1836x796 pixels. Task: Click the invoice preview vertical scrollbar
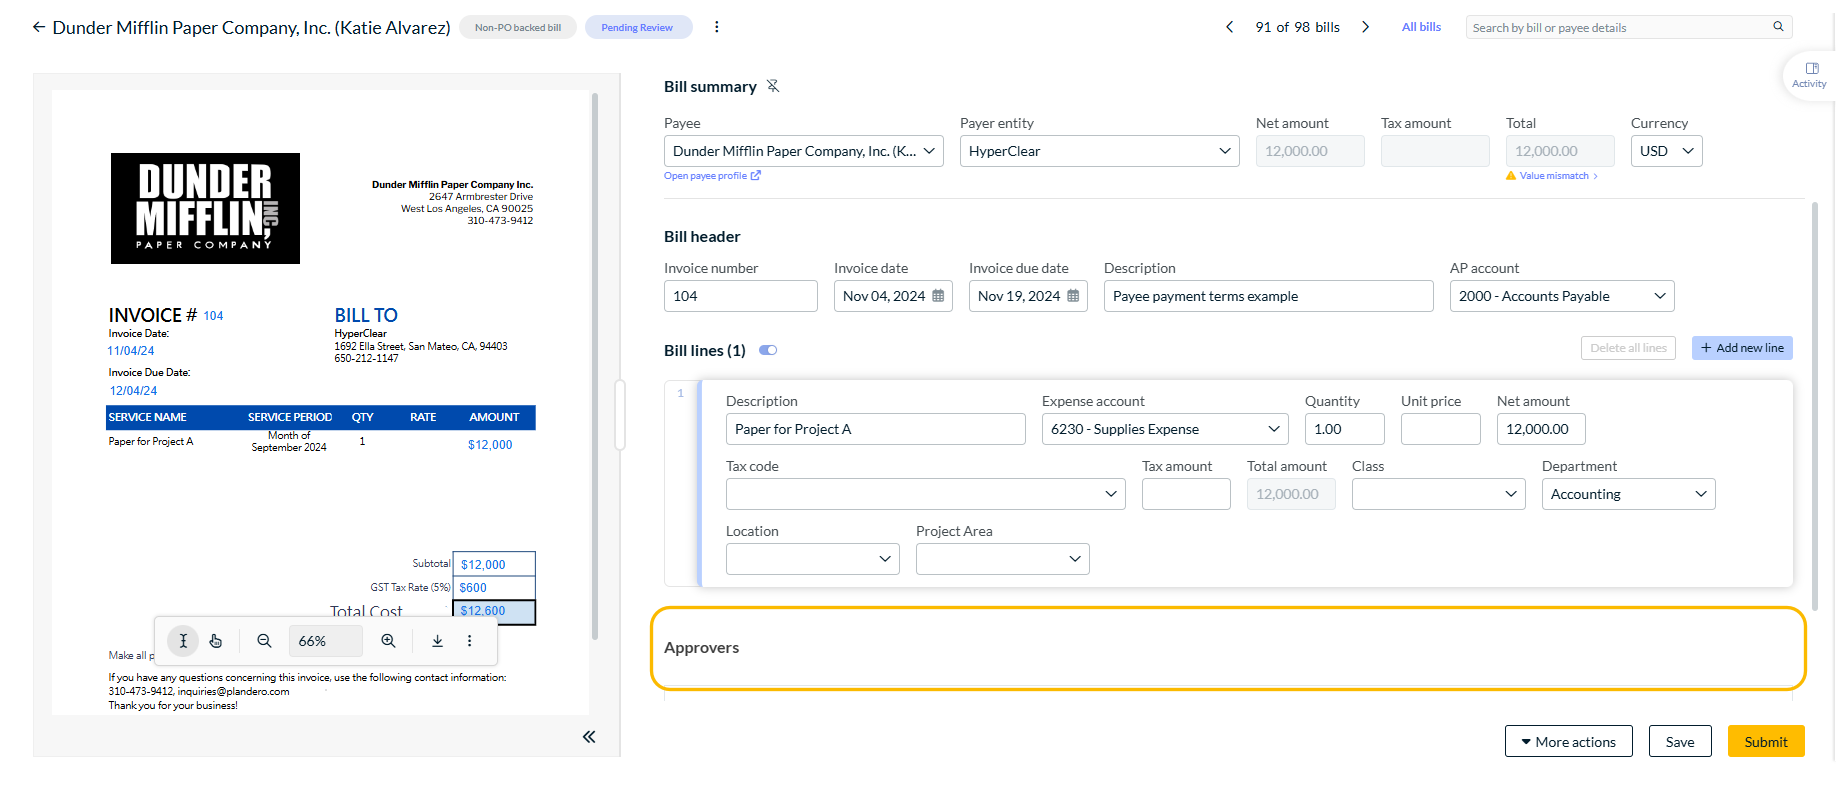coord(595,366)
